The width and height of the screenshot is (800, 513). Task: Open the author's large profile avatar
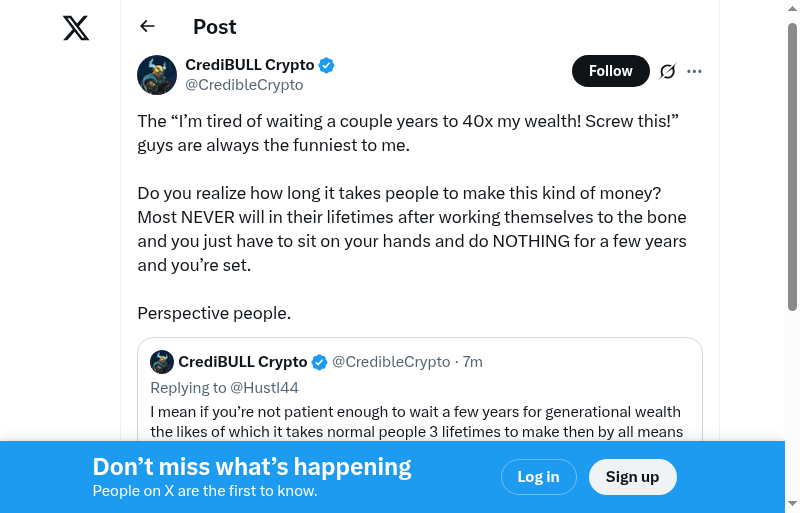click(157, 75)
